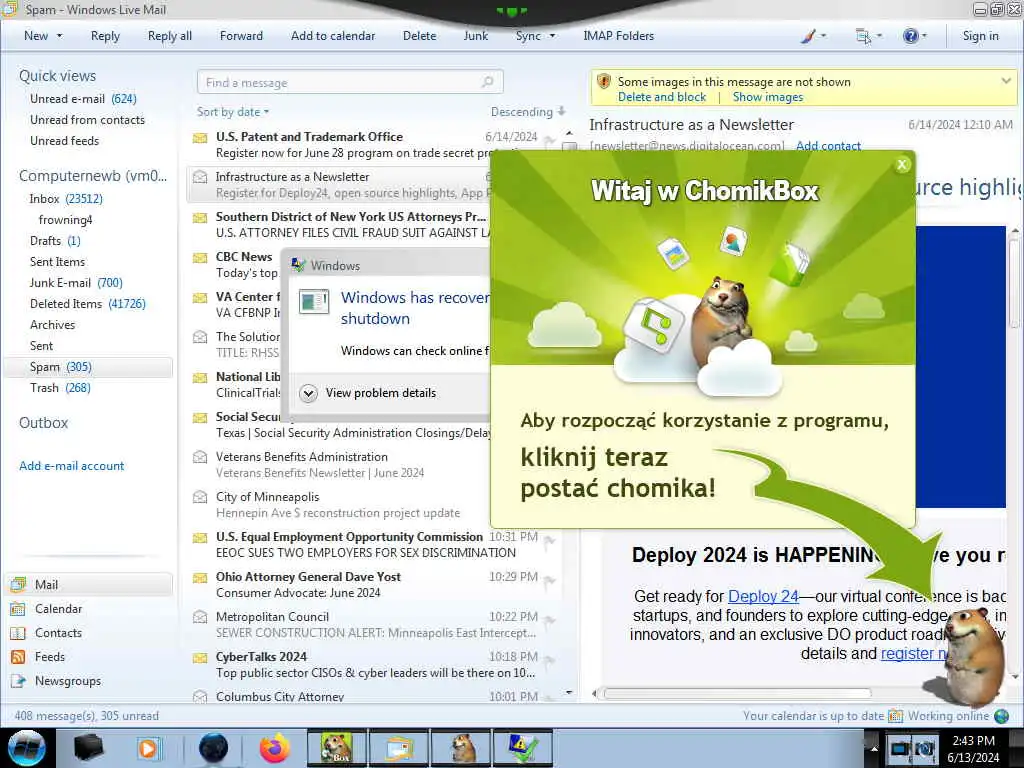Open IMAP Folders

618,36
